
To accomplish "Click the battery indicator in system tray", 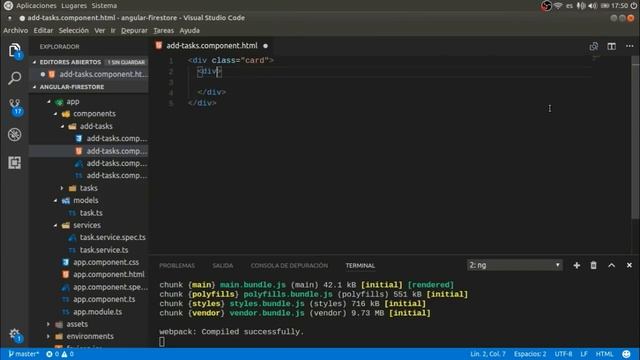I will (605, 6).
